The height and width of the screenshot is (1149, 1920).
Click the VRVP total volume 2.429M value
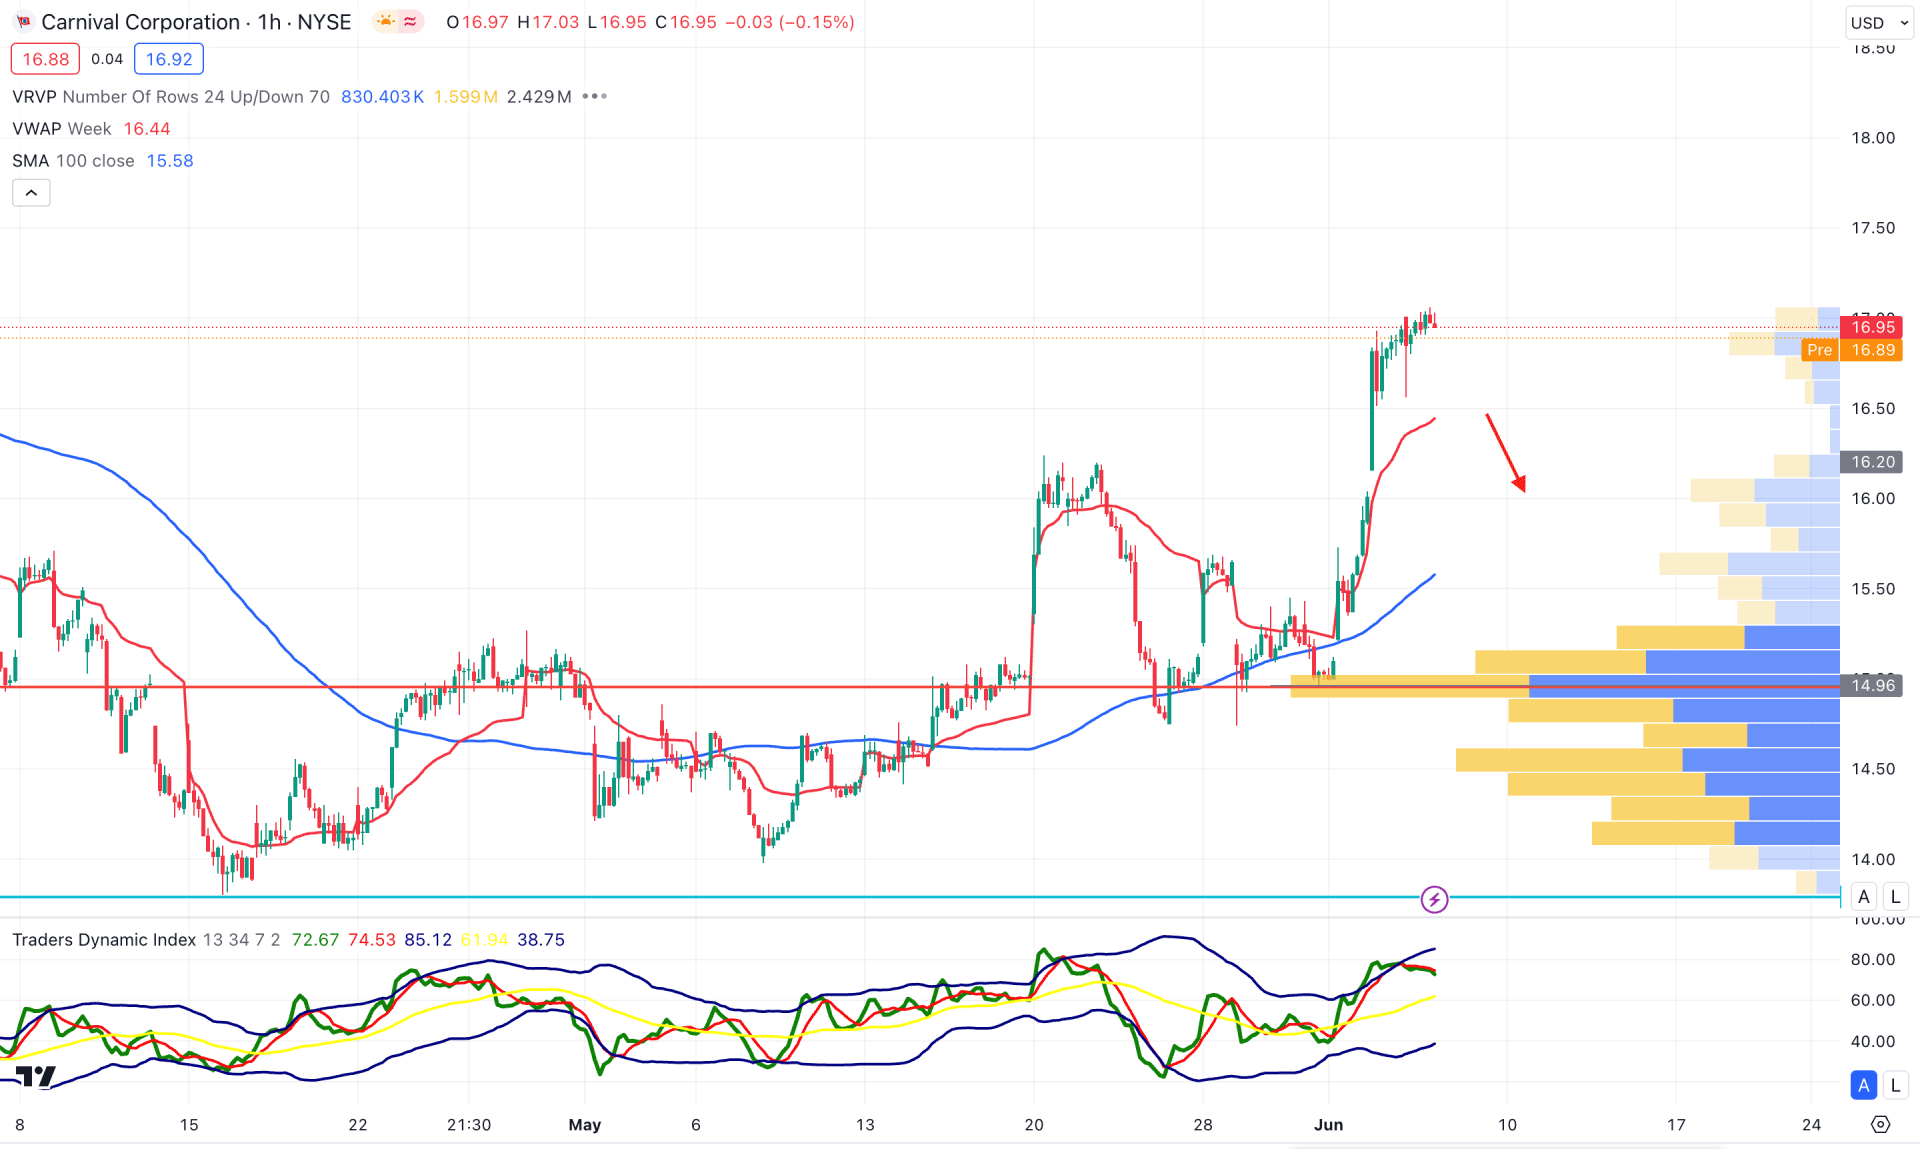(539, 96)
